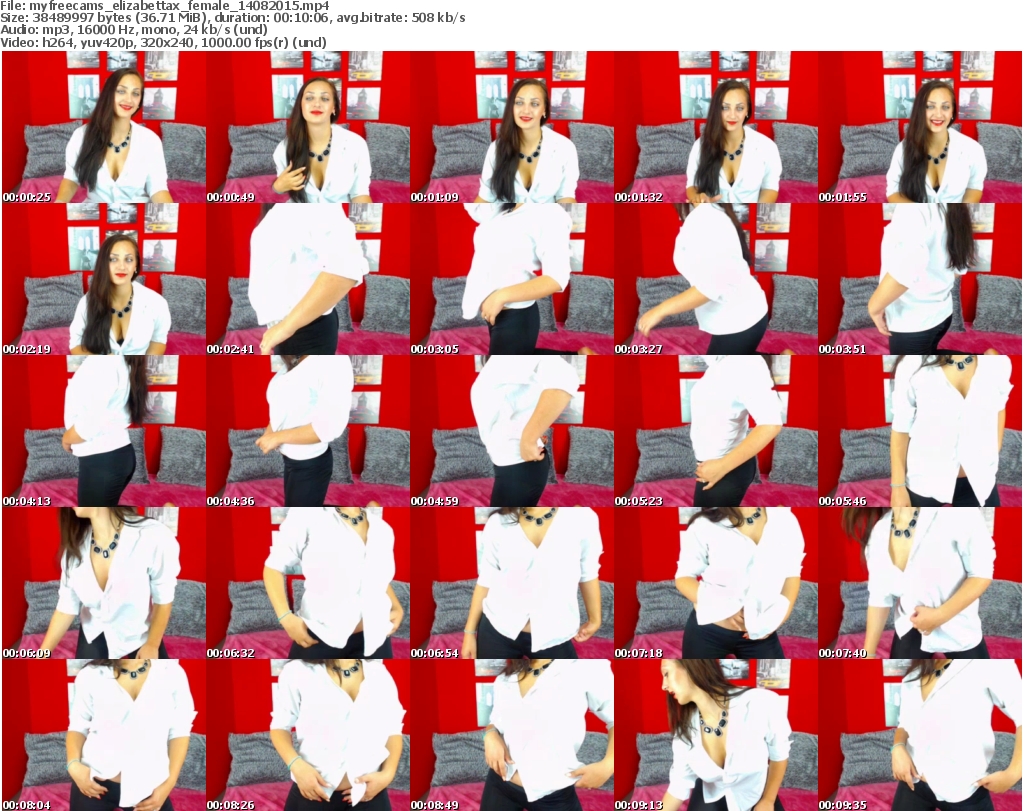Open the frame timestamped 00:01:09

pos(512,127)
